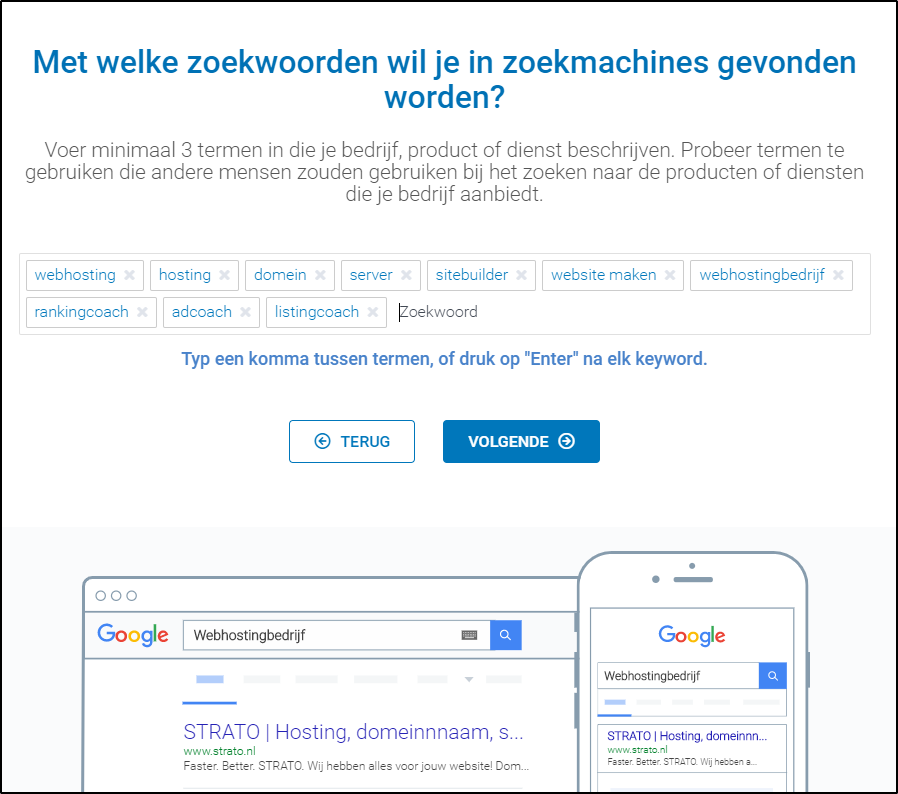Remove the 'listingcoach' keyword tag
Screen dimensions: 898x794
tap(372, 312)
